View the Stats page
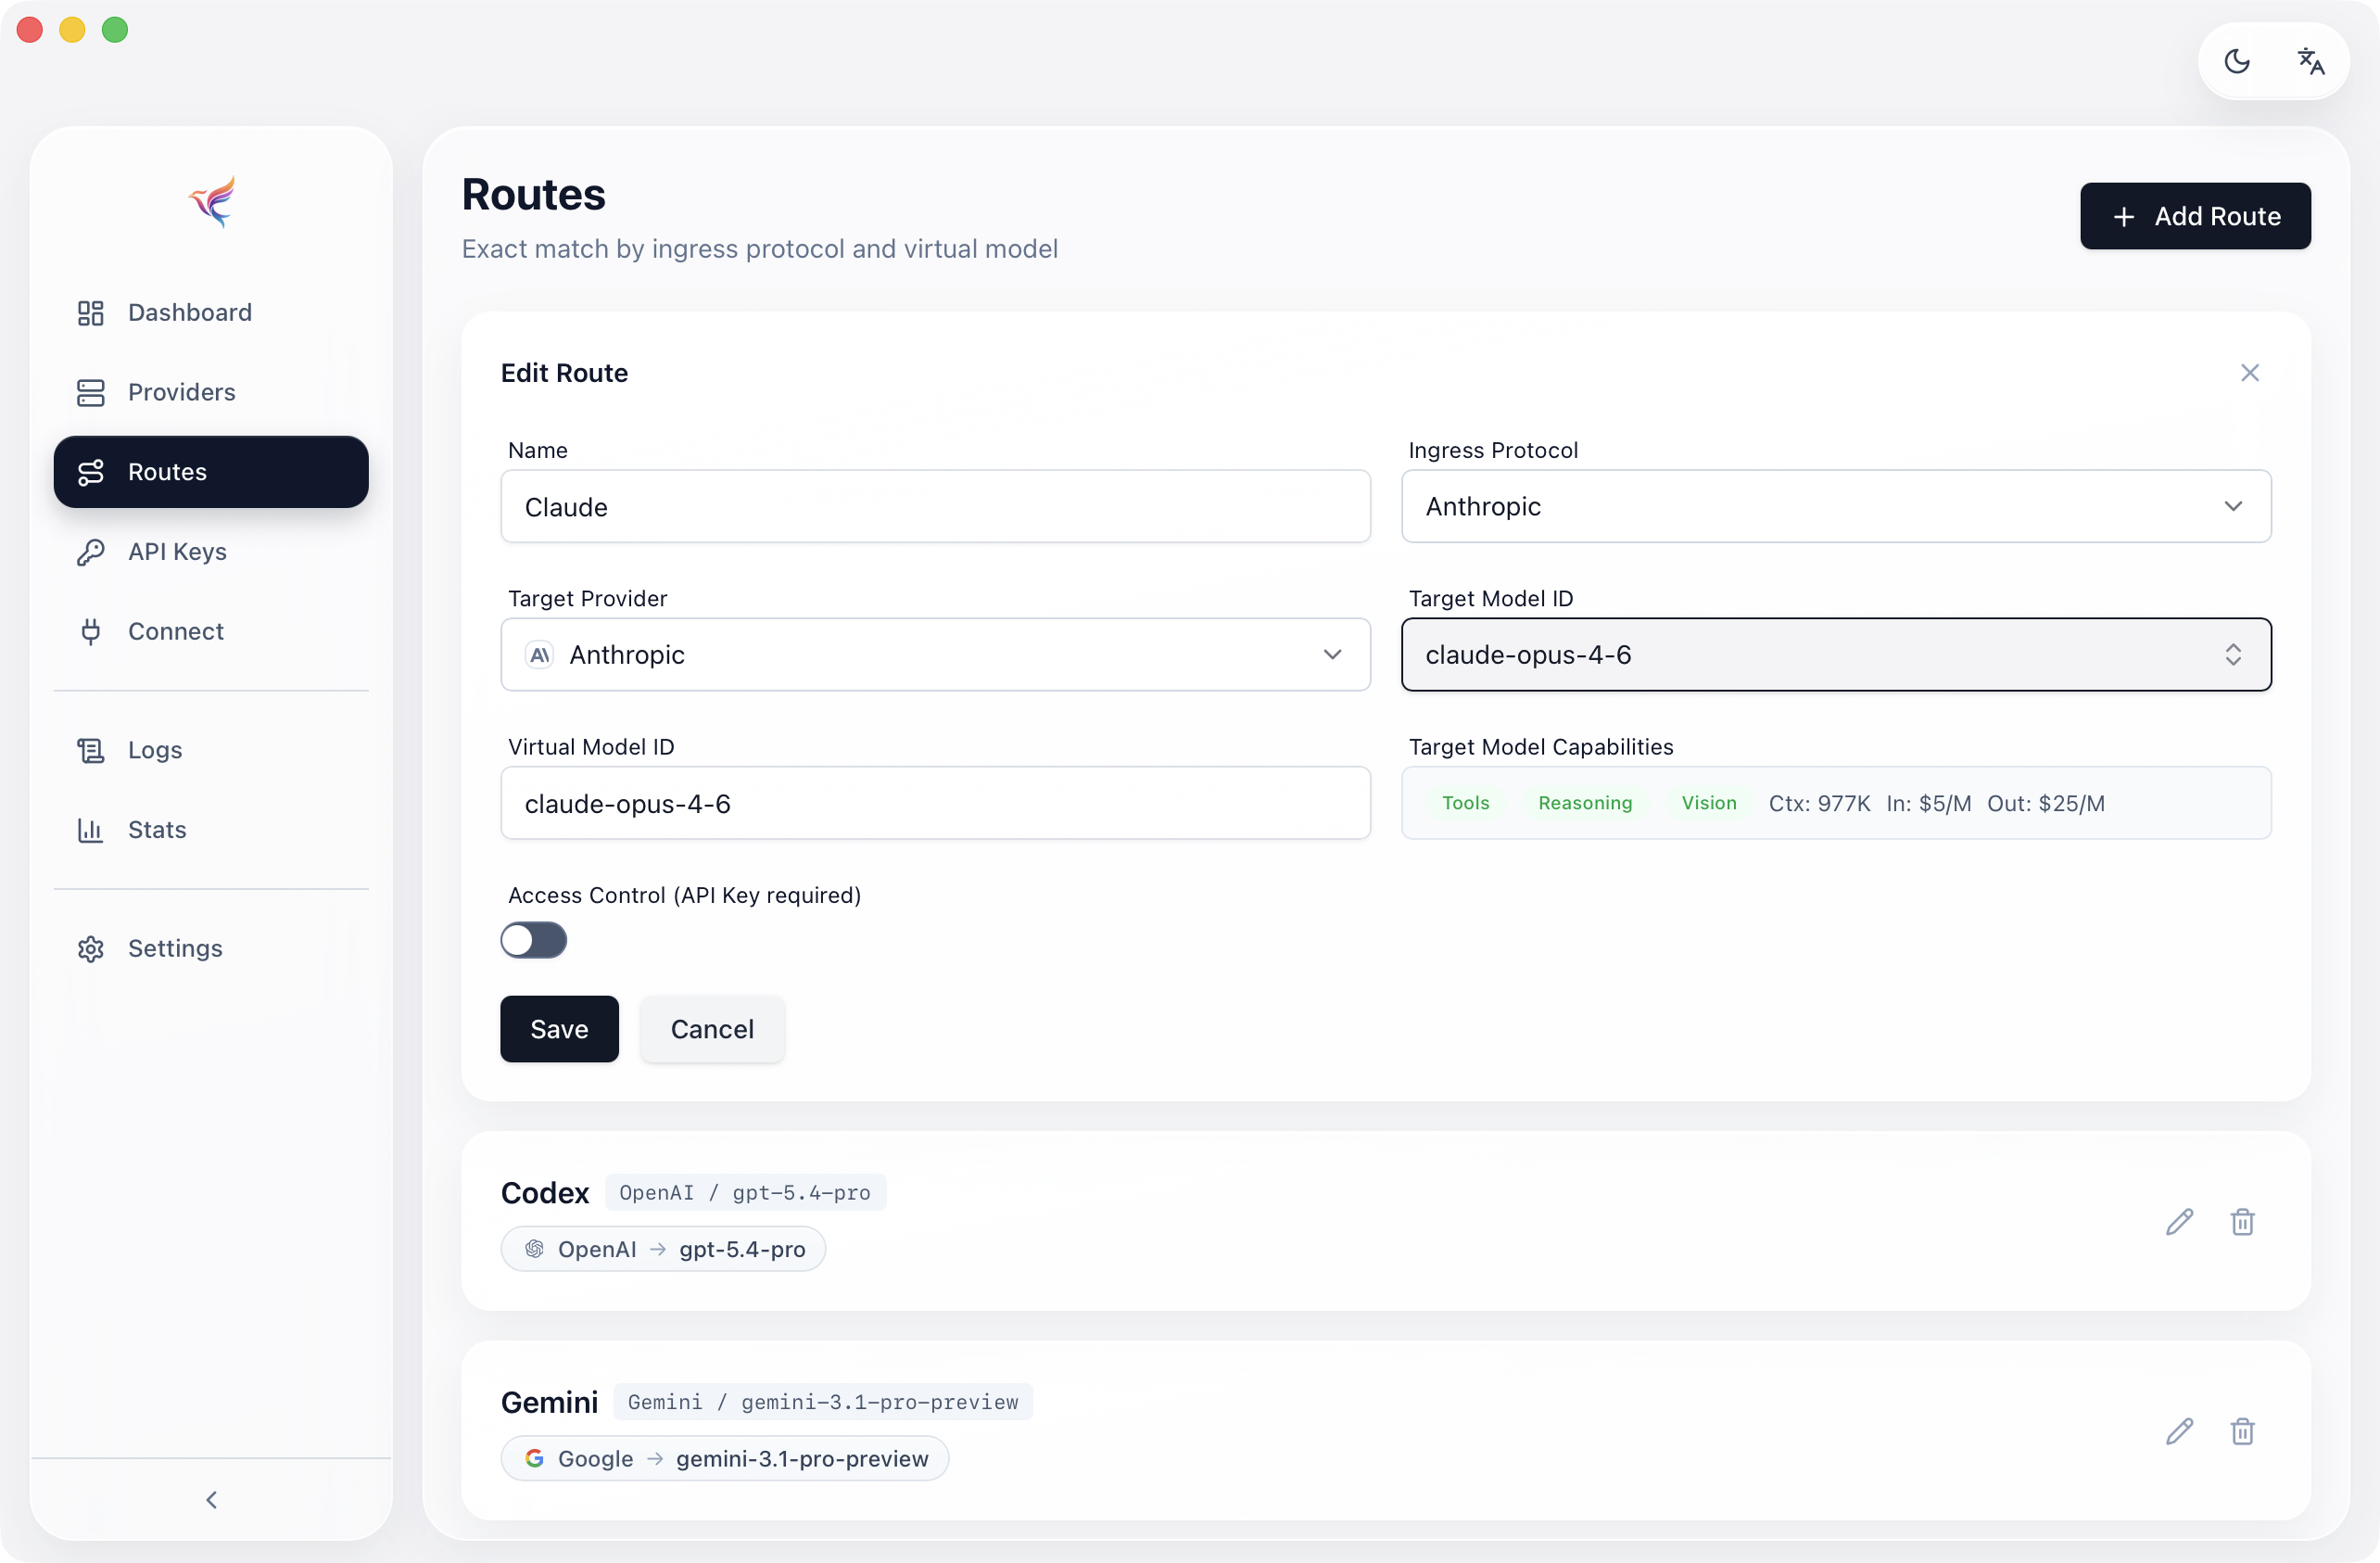 click(211, 830)
